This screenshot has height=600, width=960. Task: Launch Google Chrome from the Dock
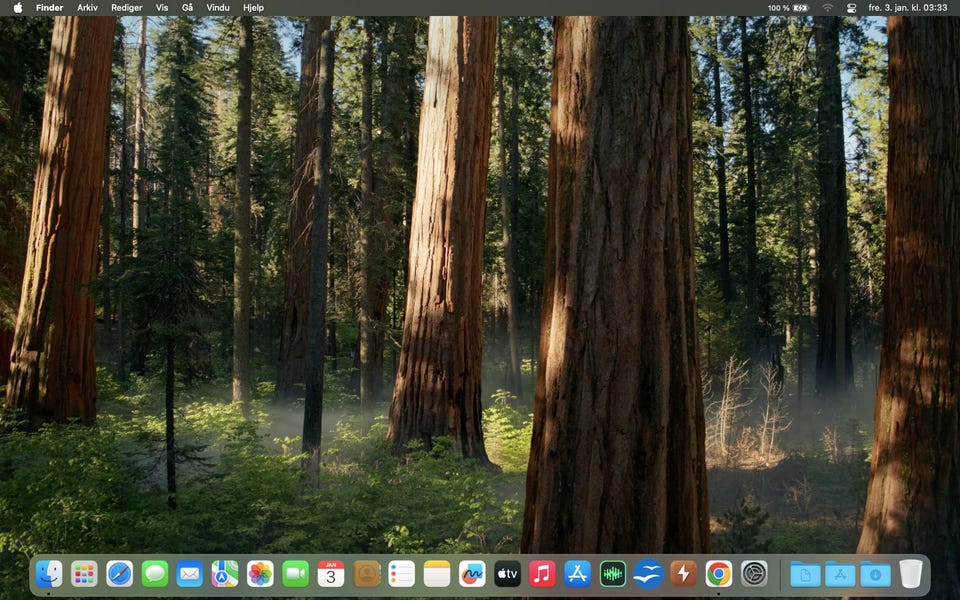tap(718, 573)
